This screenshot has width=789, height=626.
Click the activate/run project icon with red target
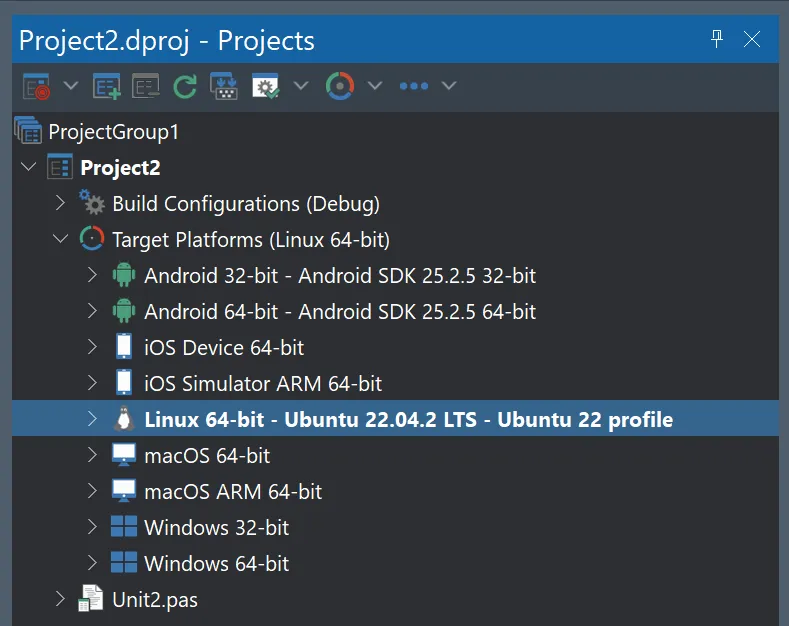pyautogui.click(x=37, y=86)
